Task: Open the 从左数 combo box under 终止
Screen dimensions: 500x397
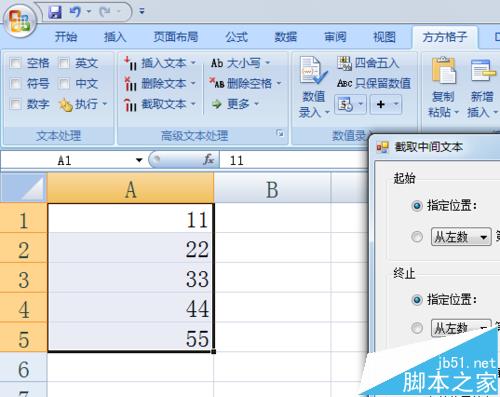Action: coord(461,328)
